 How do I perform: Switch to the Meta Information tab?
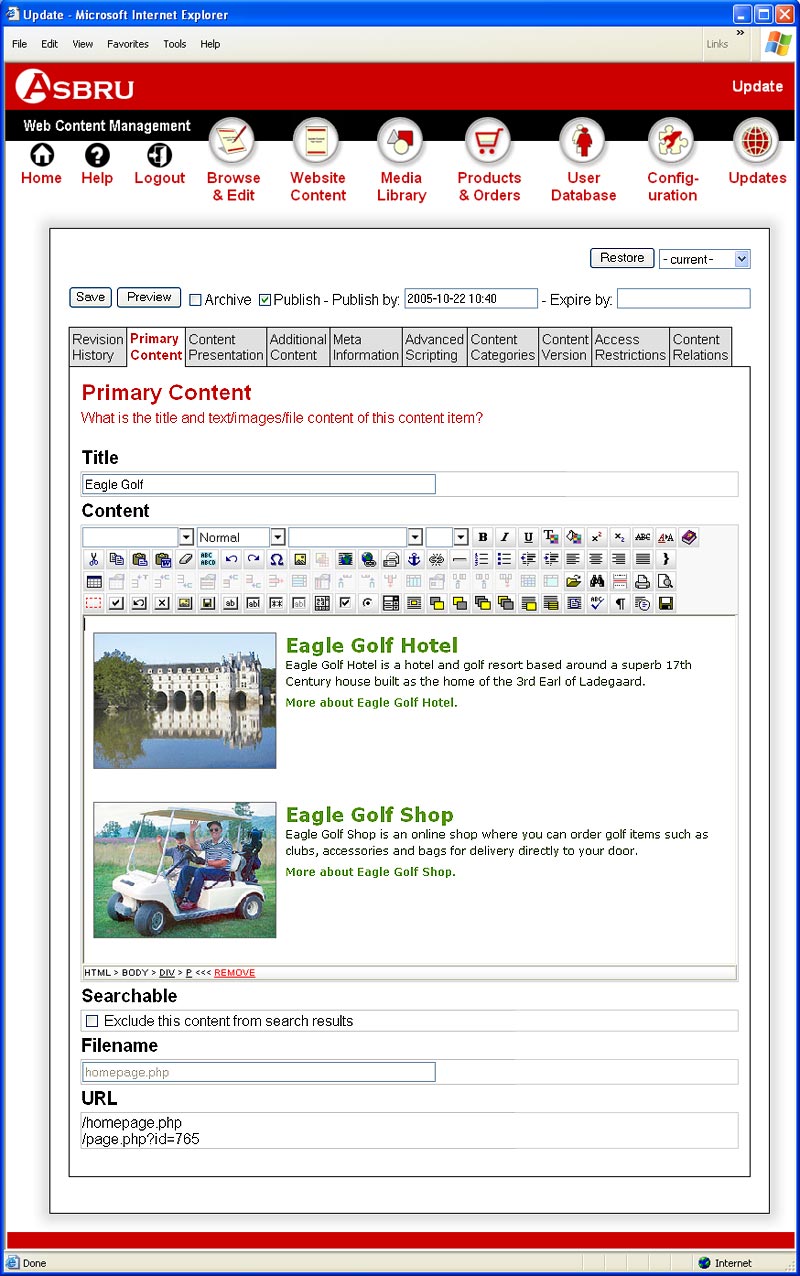(365, 347)
